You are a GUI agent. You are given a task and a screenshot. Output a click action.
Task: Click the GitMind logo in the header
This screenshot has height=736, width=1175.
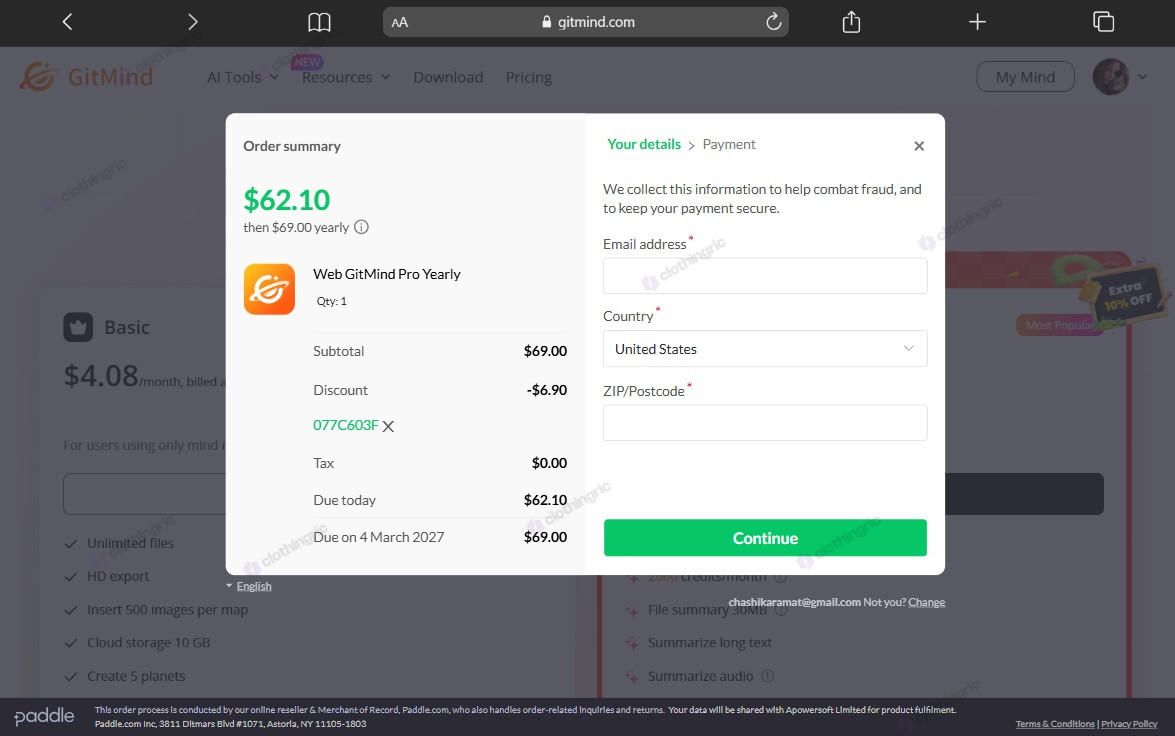coord(86,76)
